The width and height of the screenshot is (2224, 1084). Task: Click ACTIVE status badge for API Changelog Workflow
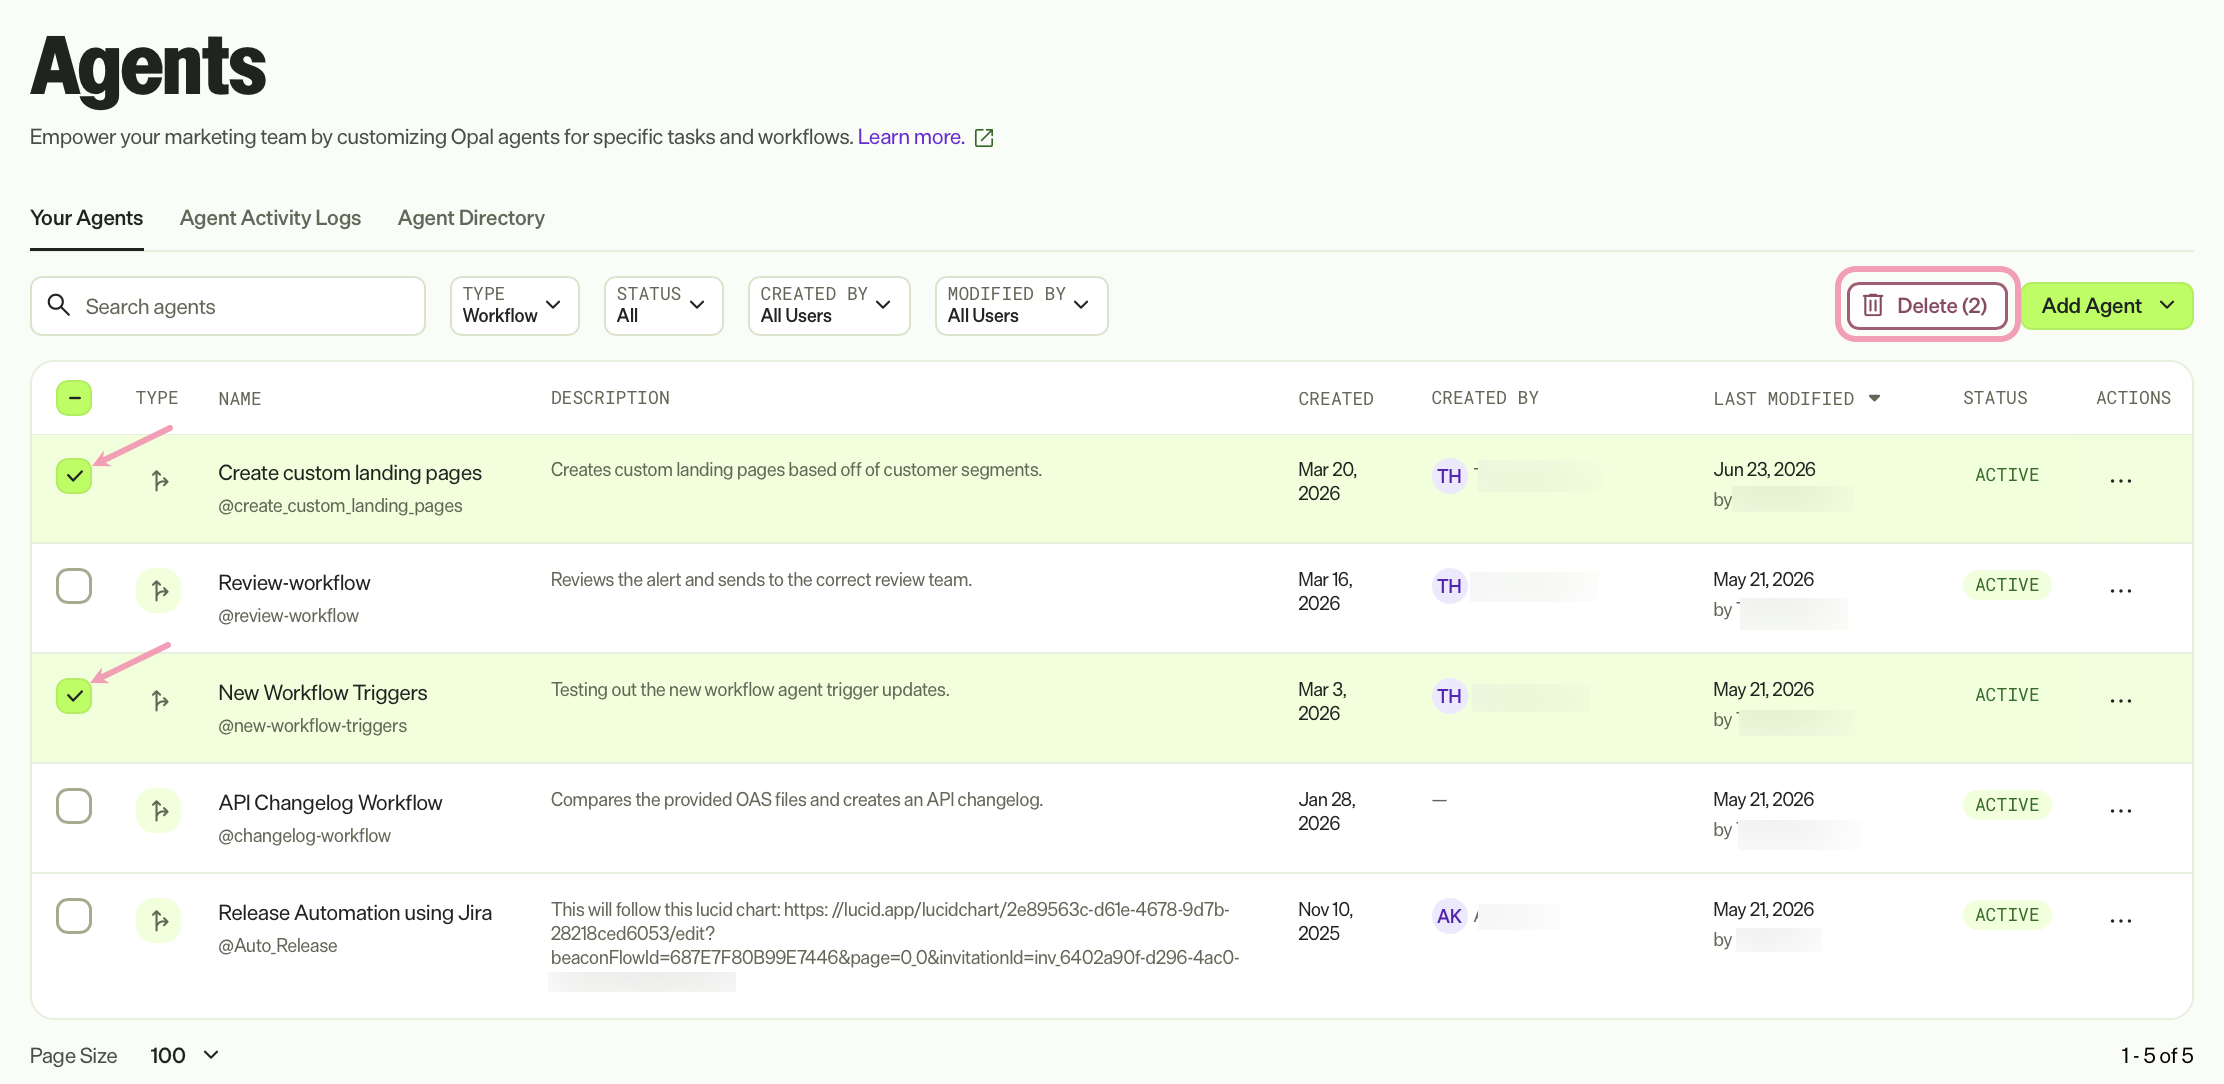[x=2007, y=805]
